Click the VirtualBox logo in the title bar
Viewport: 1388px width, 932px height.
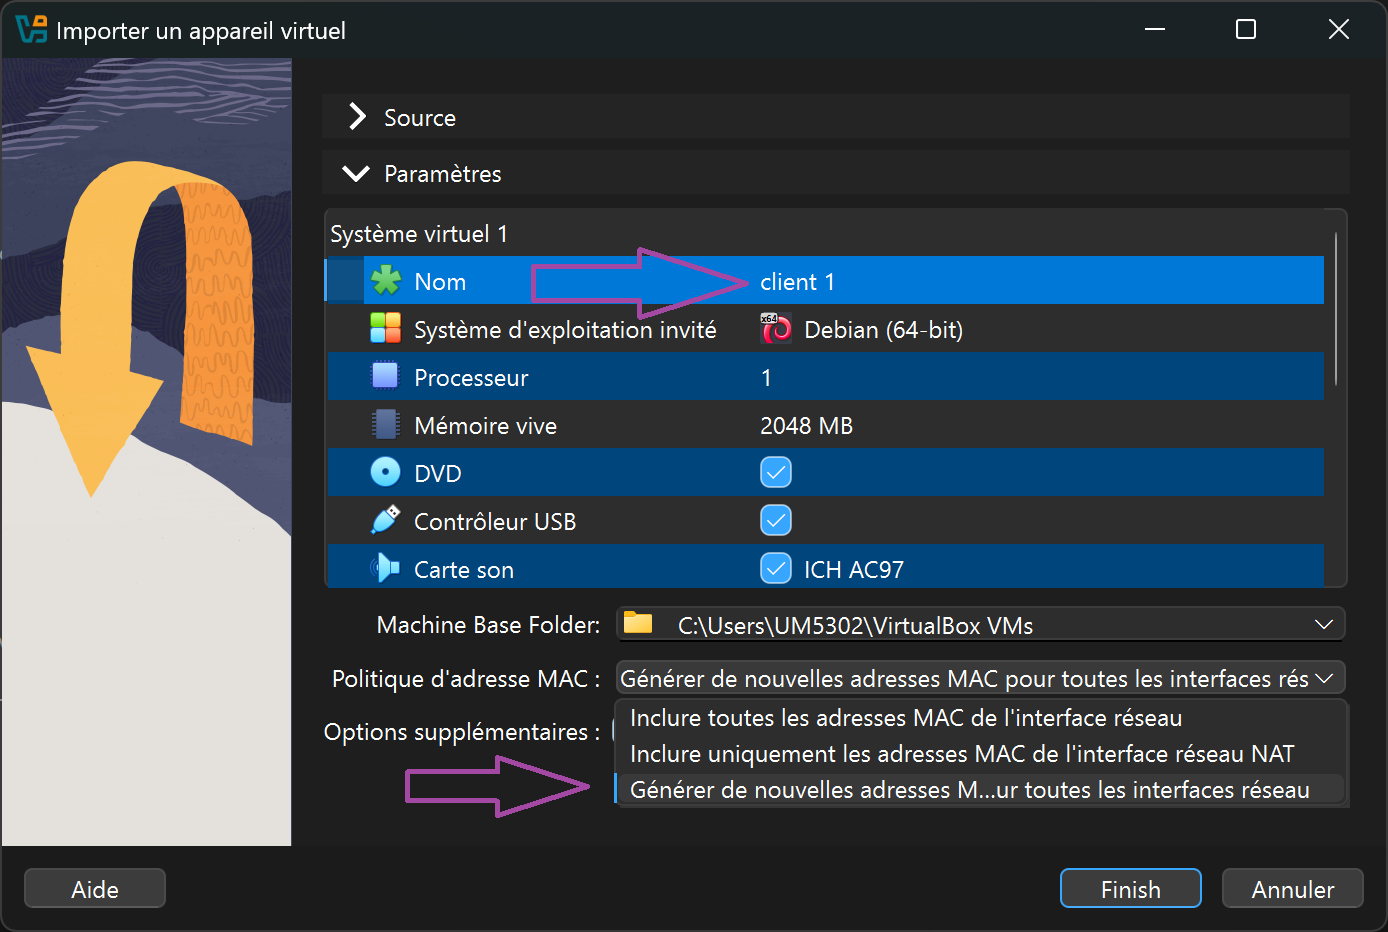point(30,29)
